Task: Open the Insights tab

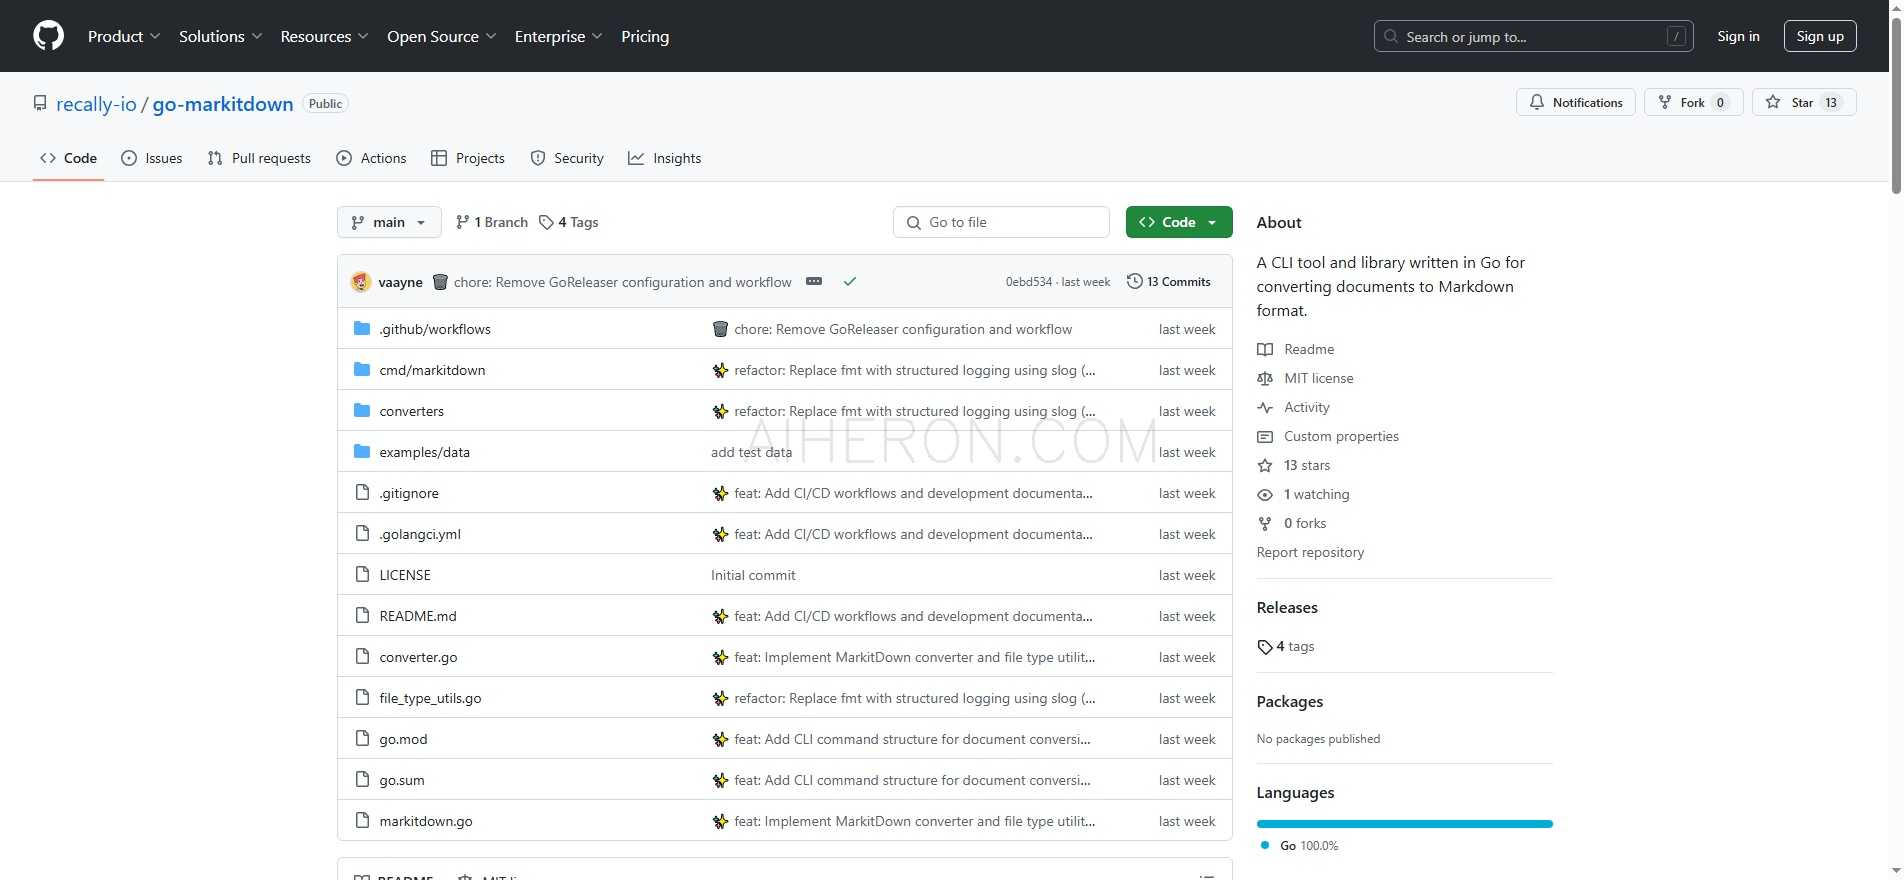Action: [x=664, y=158]
